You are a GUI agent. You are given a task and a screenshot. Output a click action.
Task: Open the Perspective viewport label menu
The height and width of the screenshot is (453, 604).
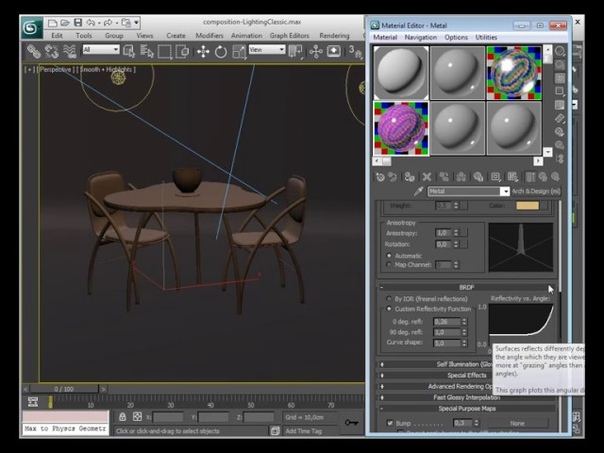click(x=55, y=70)
